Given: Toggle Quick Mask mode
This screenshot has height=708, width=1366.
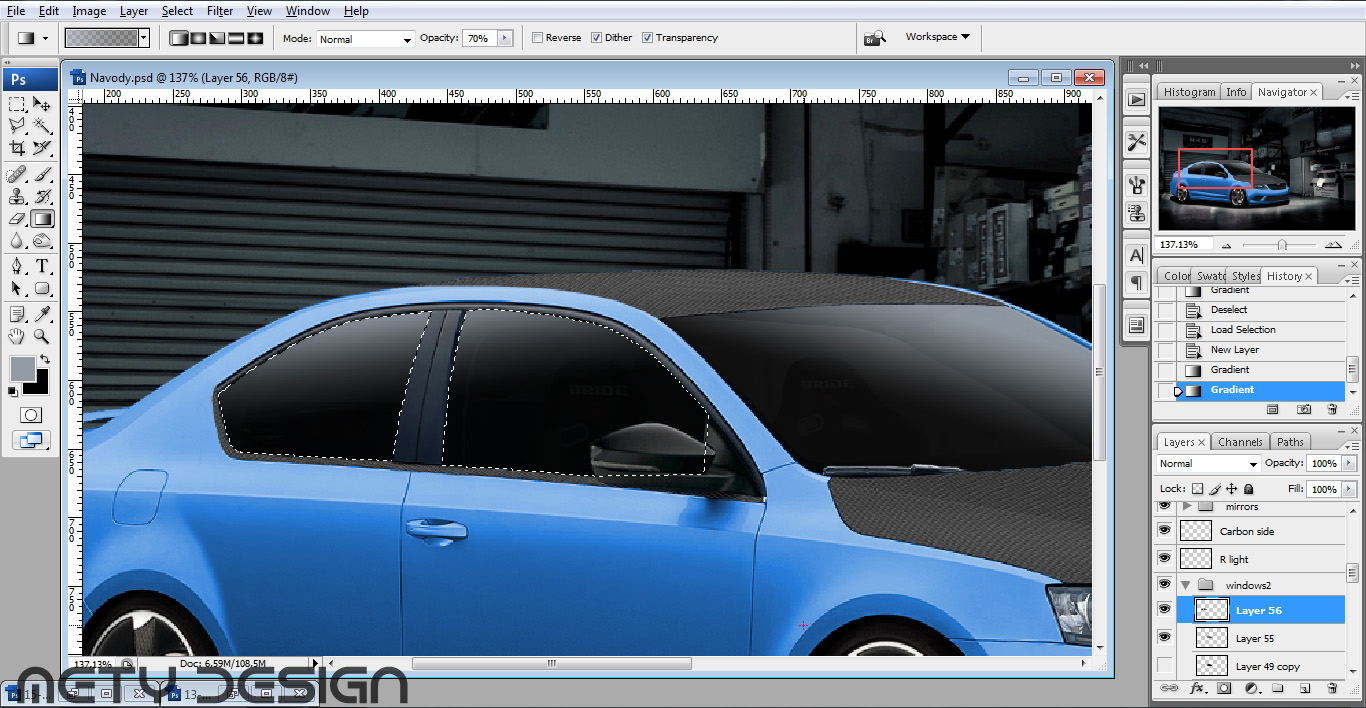Looking at the screenshot, I should click(x=31, y=414).
